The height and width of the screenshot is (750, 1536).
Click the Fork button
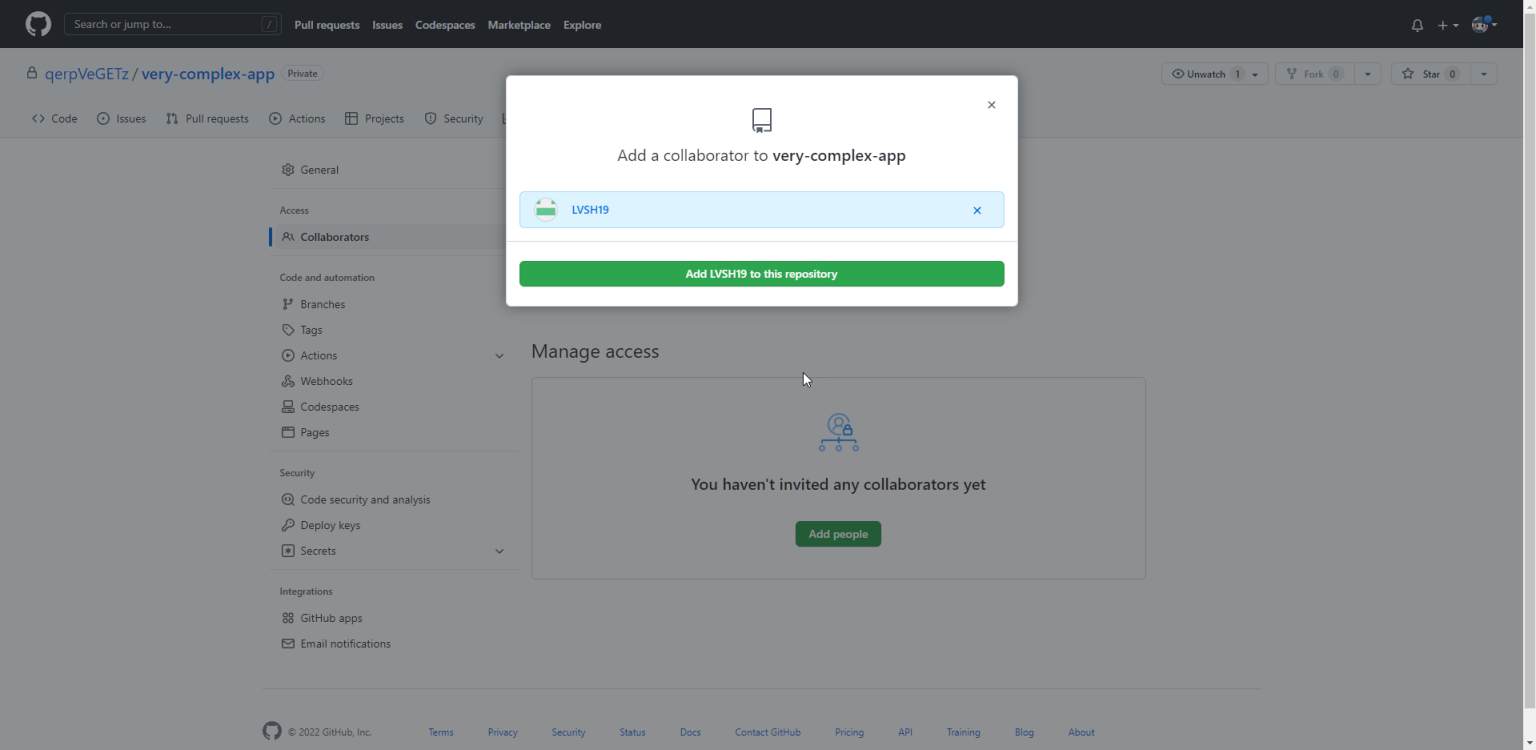point(1315,74)
